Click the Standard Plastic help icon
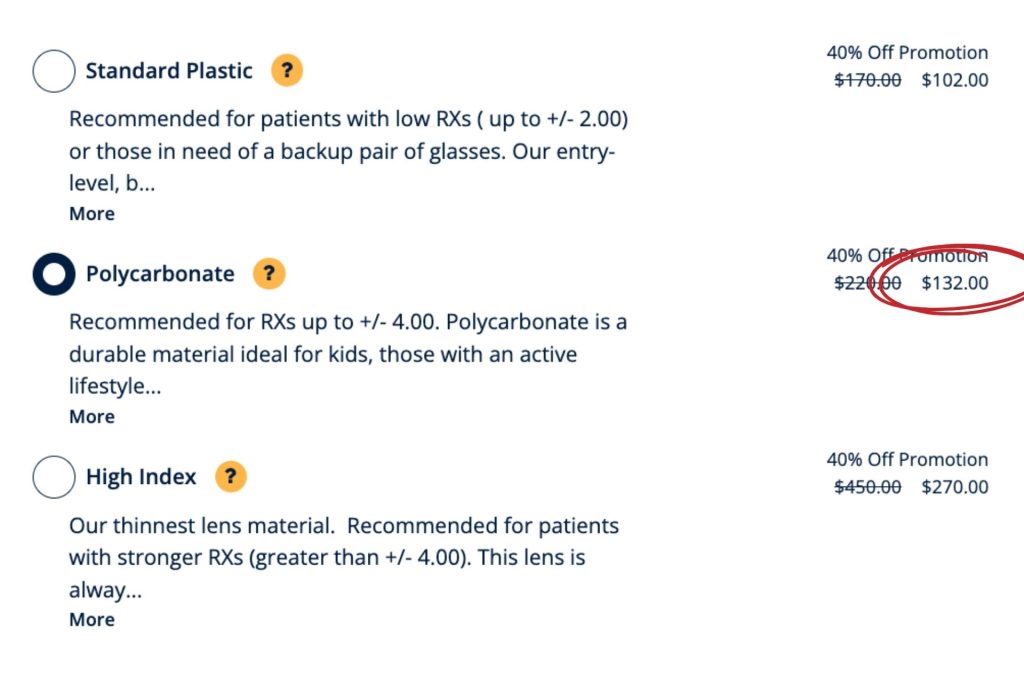 [287, 70]
